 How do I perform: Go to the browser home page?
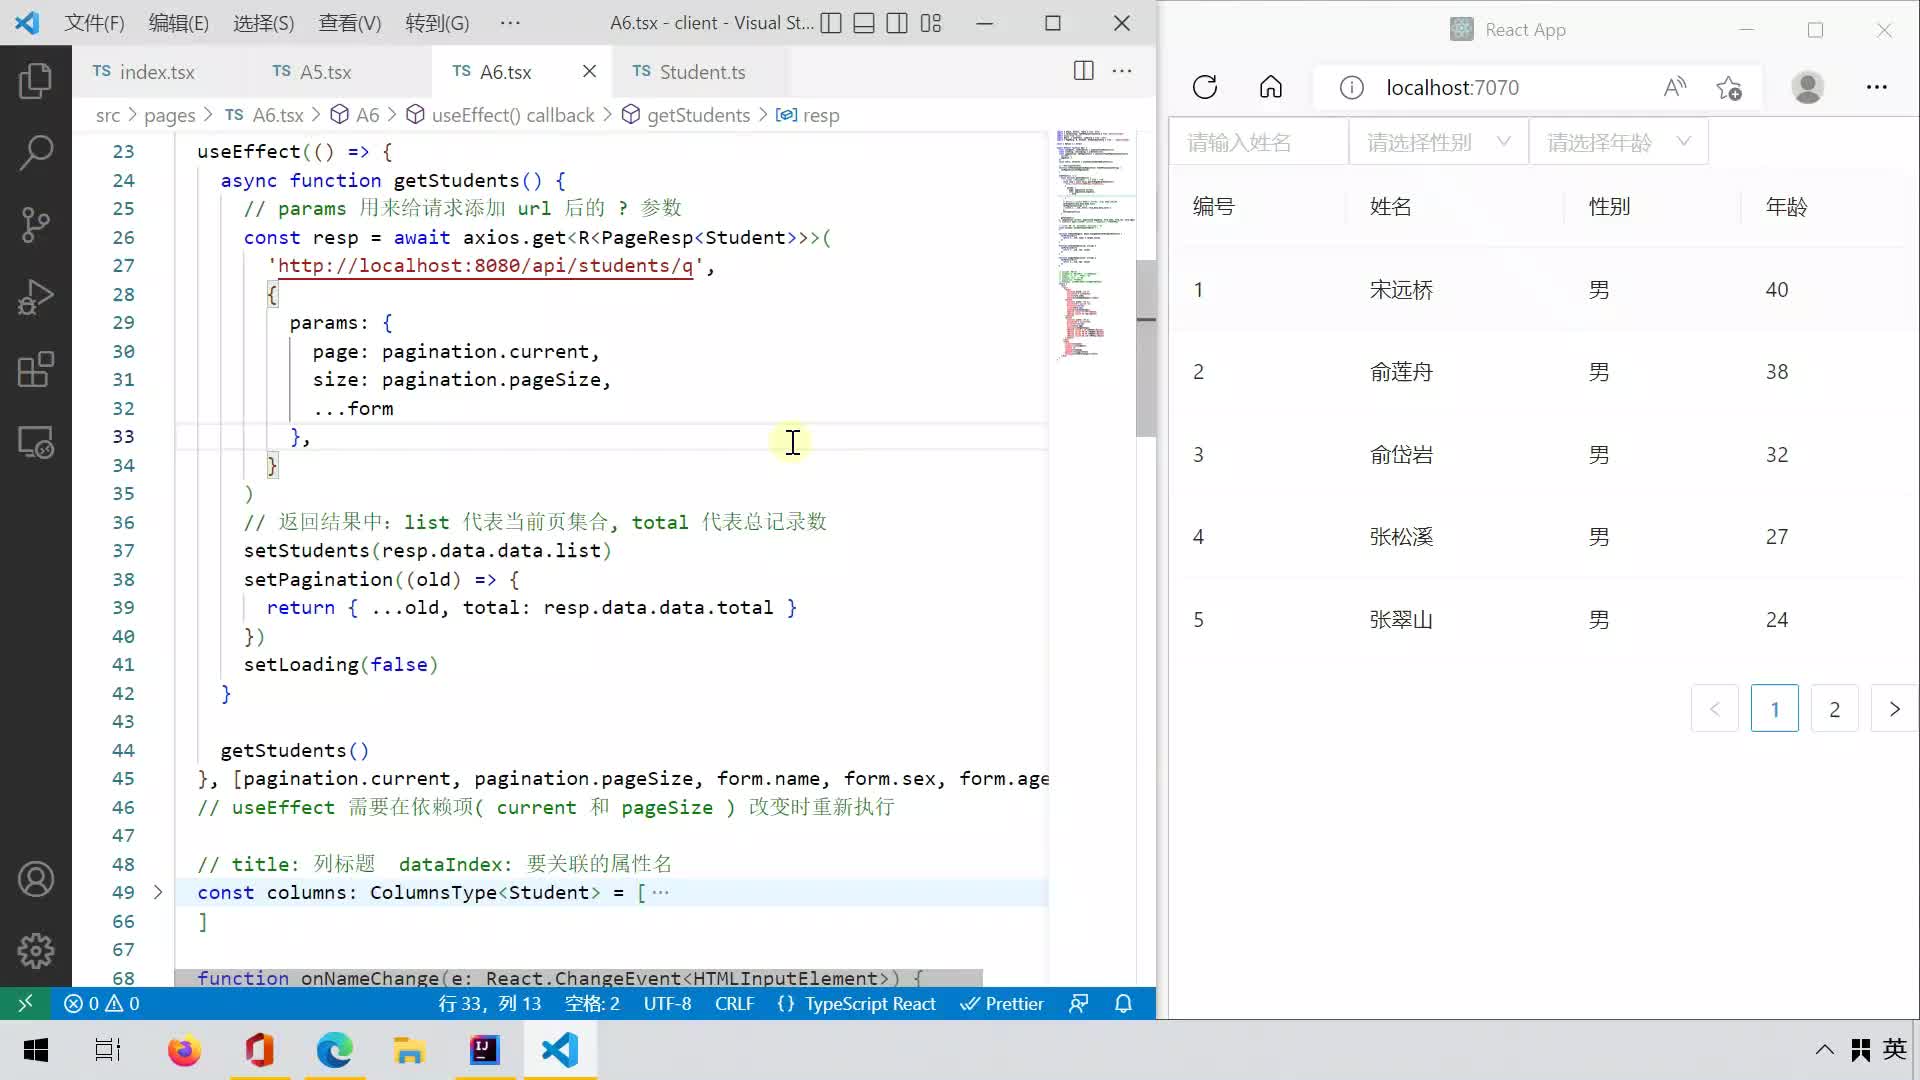[x=1270, y=87]
